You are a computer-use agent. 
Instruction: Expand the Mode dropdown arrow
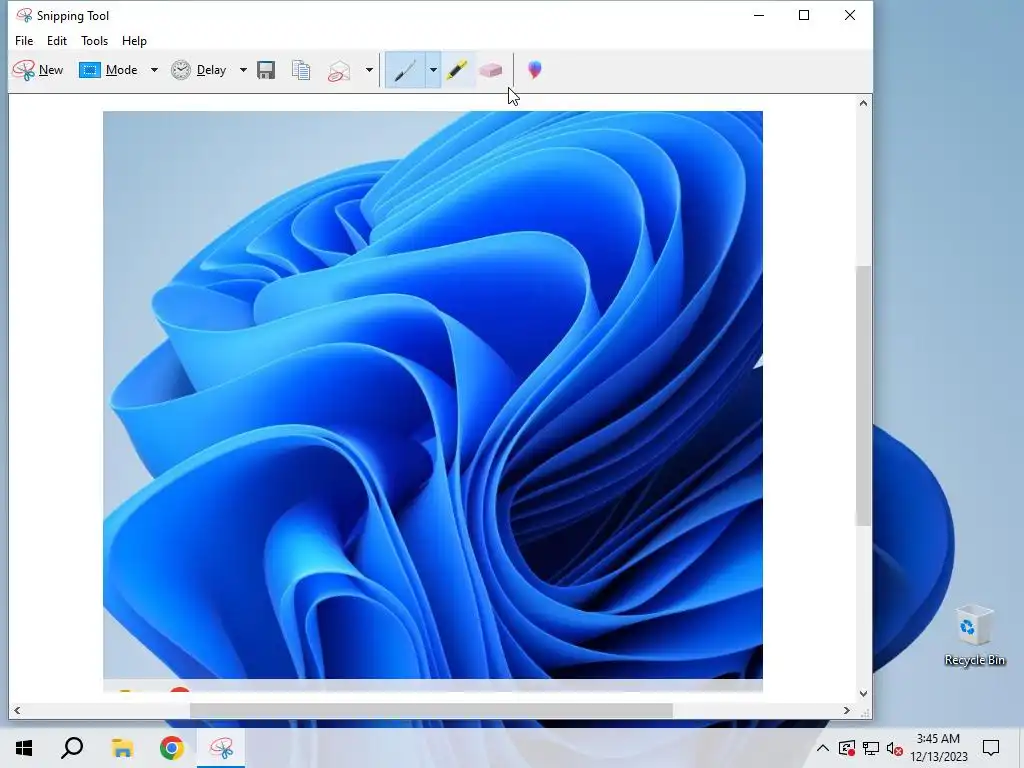pos(154,70)
